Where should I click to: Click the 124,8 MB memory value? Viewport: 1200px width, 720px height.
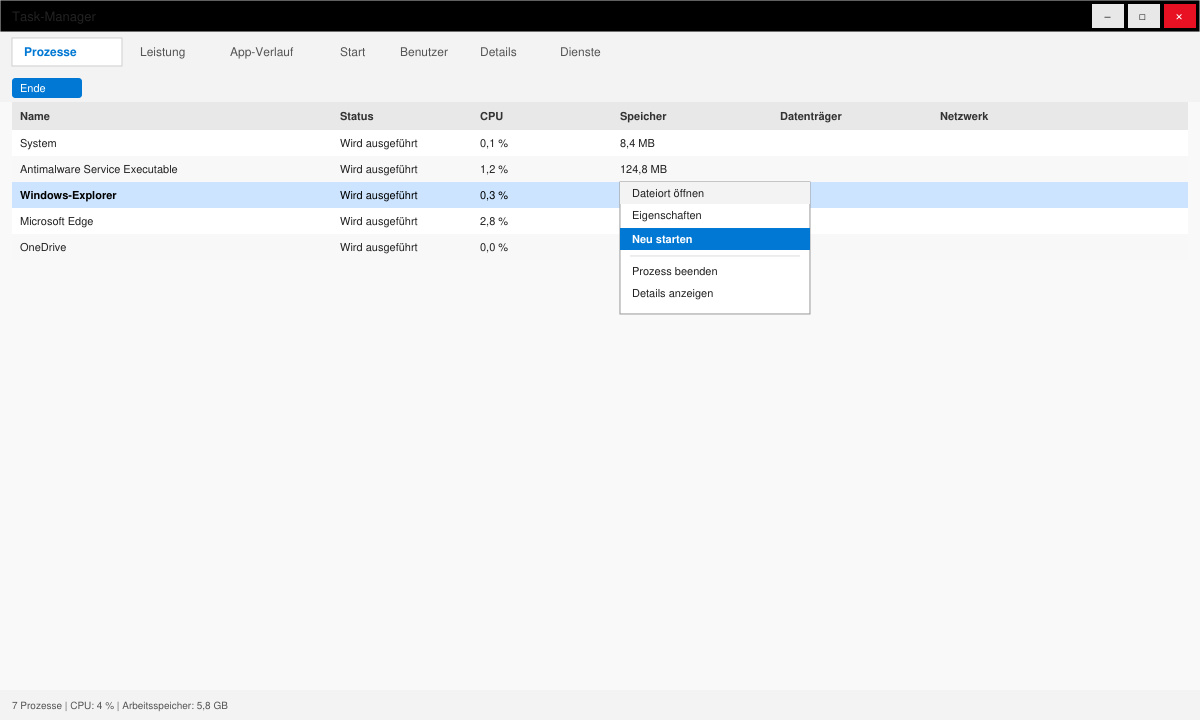[643, 169]
